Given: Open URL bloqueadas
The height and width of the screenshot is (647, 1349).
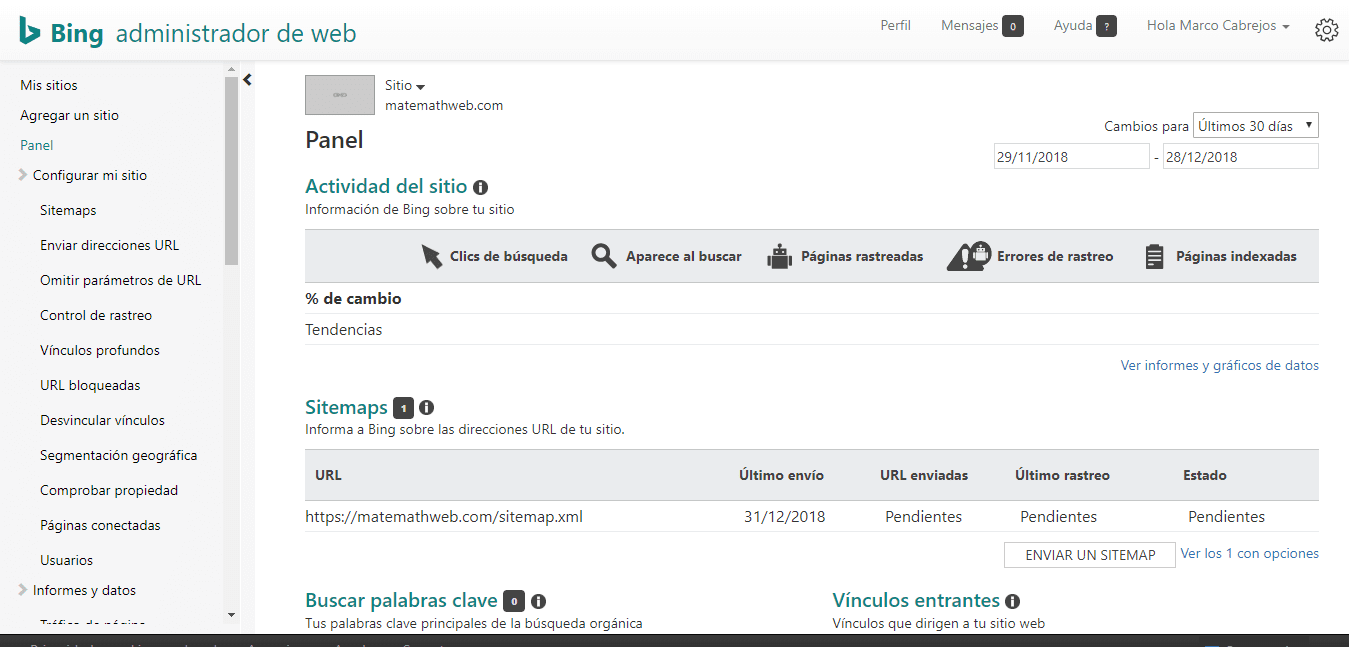Looking at the screenshot, I should pos(90,385).
